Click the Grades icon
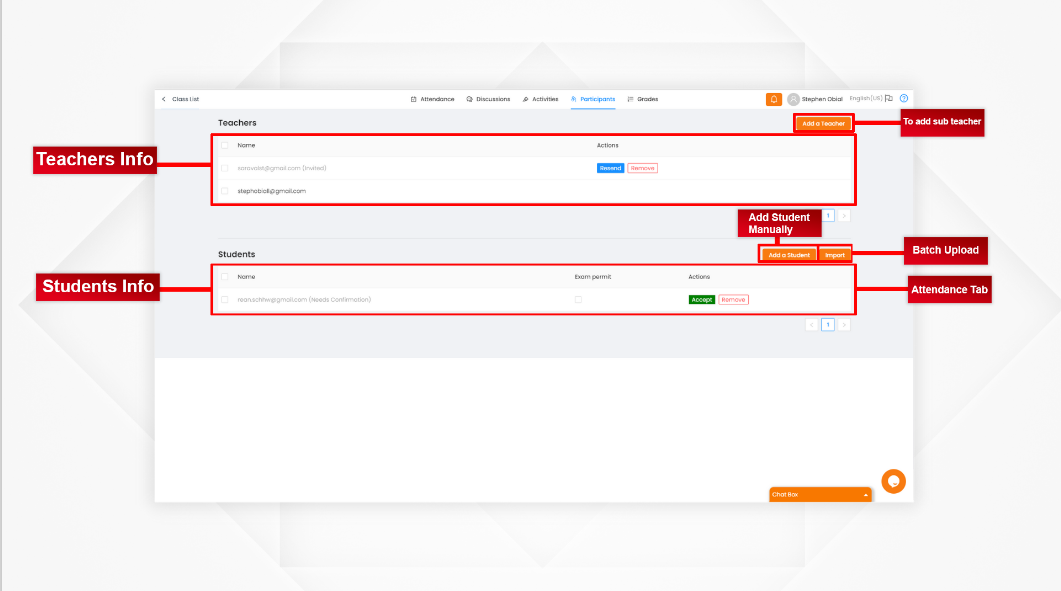The height and width of the screenshot is (591, 1061). click(630, 99)
